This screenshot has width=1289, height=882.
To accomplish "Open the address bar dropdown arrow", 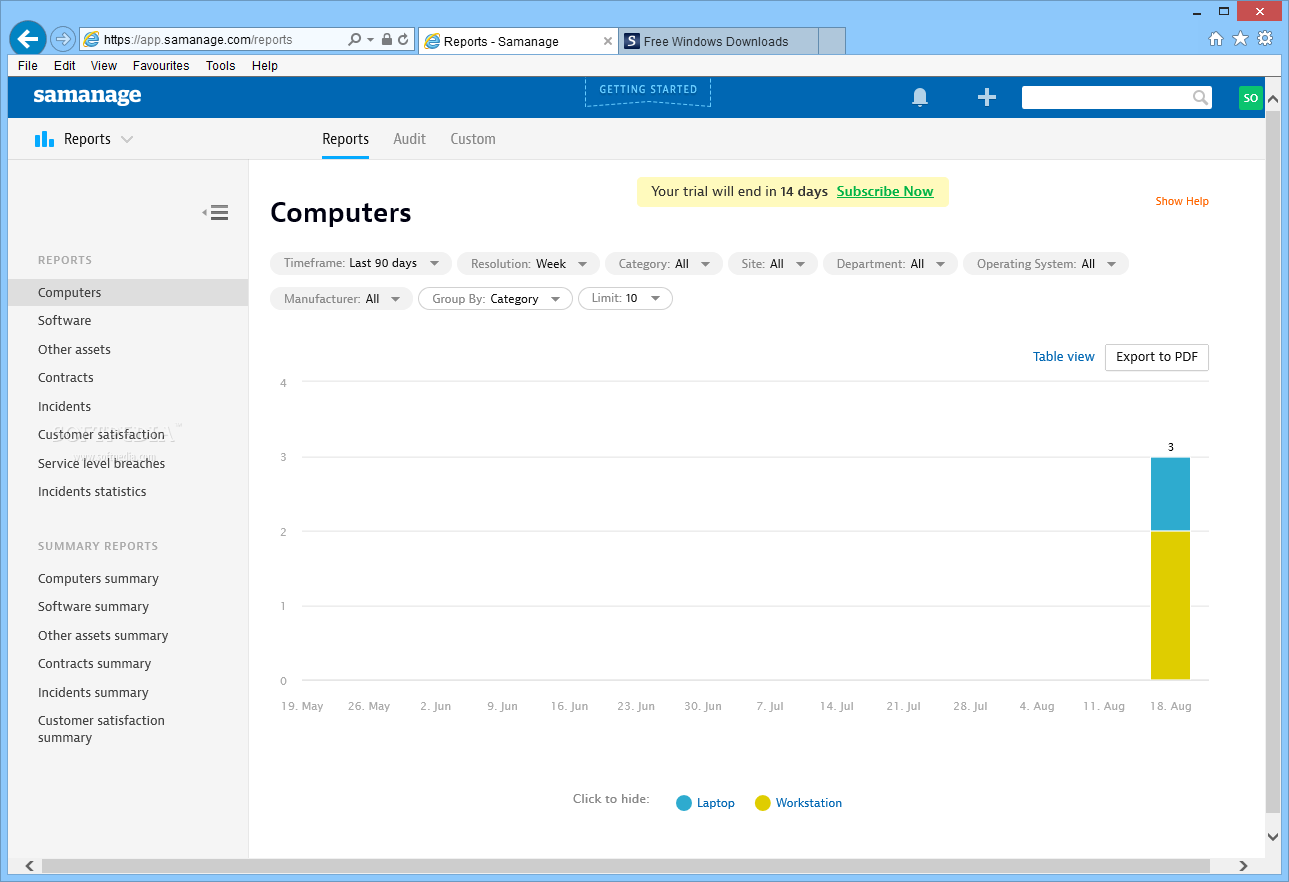I will pos(370,40).
